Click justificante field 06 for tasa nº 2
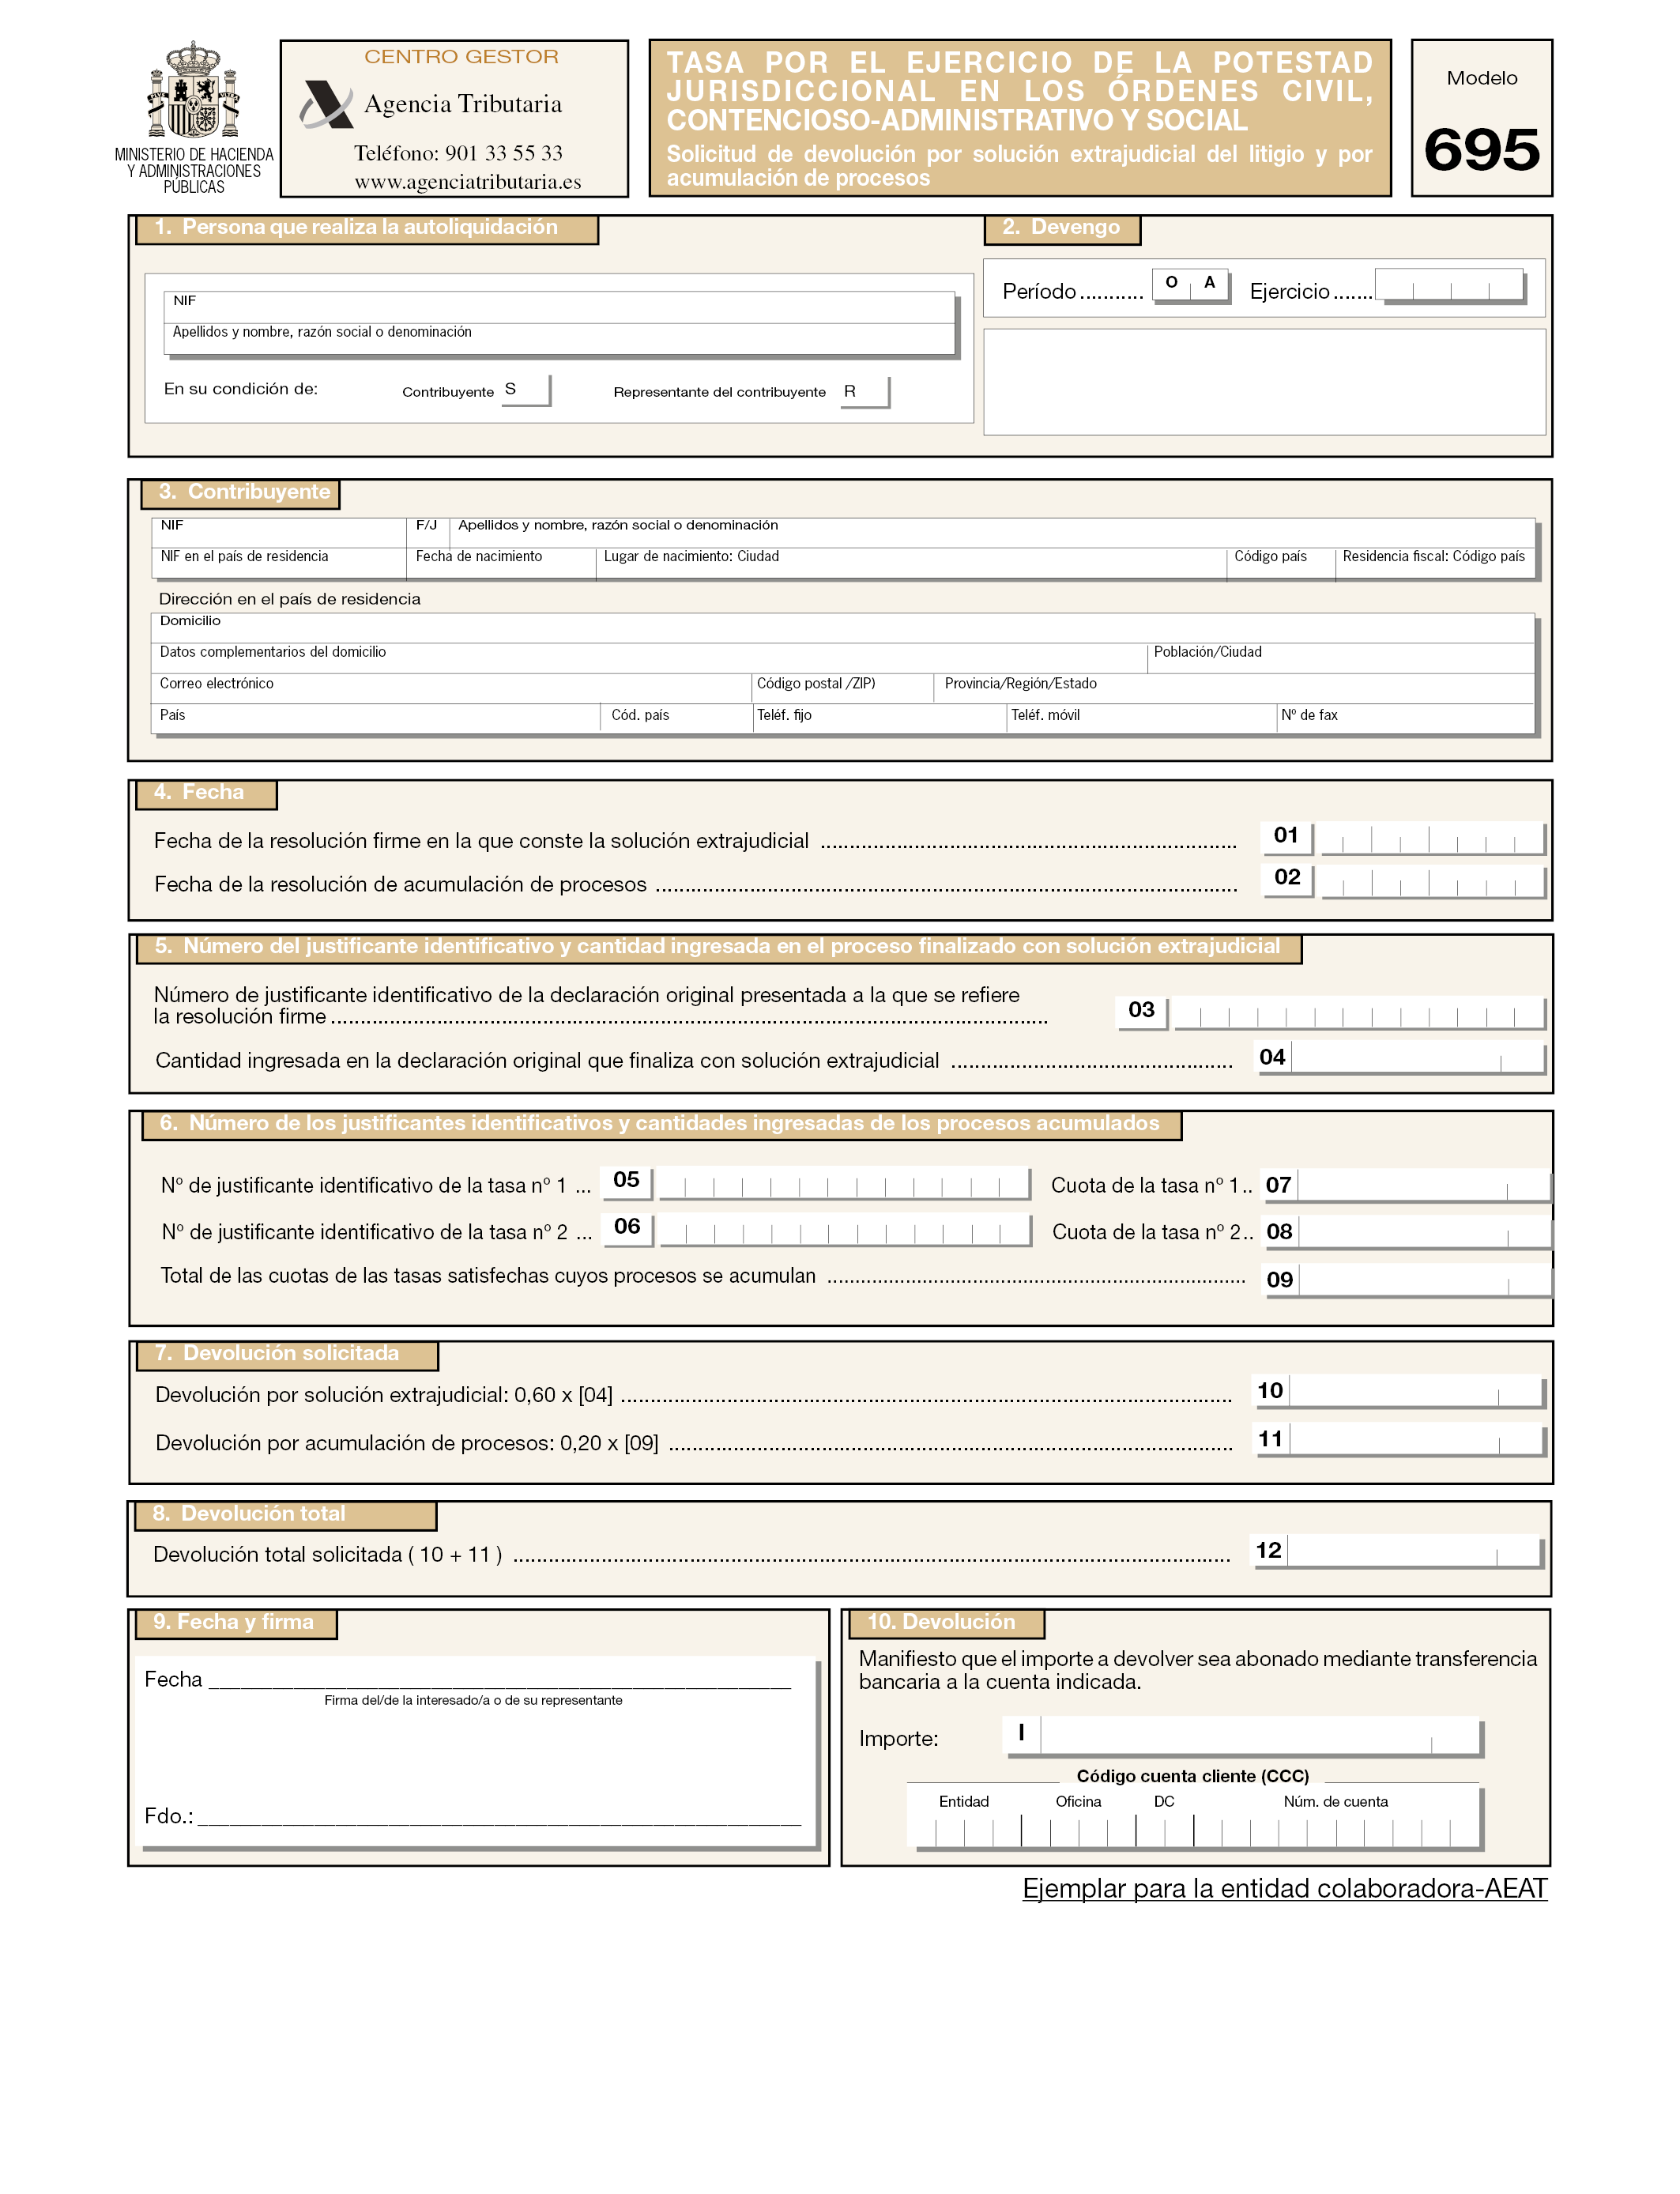 pos(845,1229)
